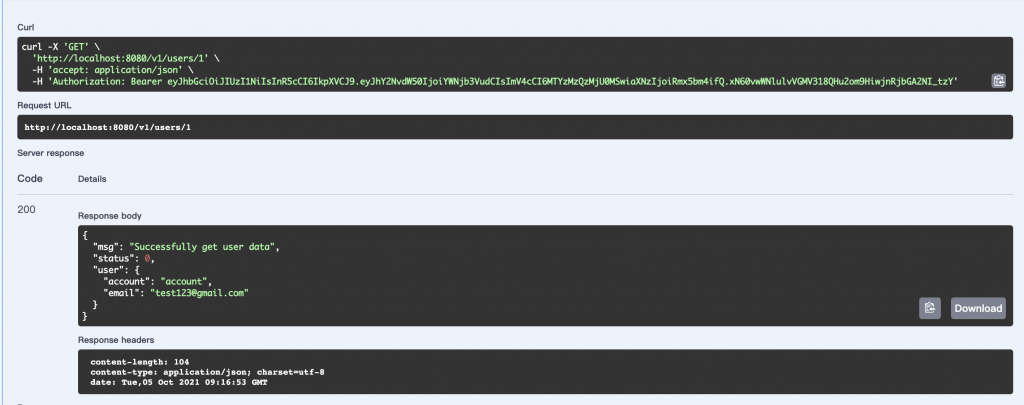Click the content-length response header line
Screen dimensions: 1024x405
139,361
